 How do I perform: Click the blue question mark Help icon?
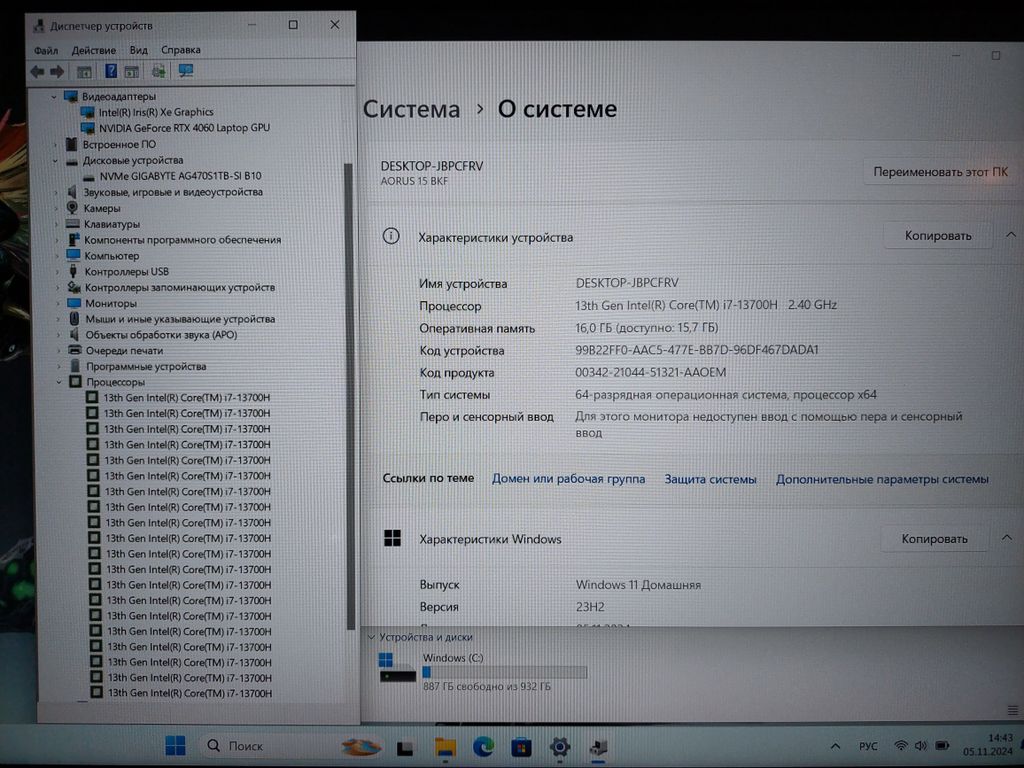(110, 71)
